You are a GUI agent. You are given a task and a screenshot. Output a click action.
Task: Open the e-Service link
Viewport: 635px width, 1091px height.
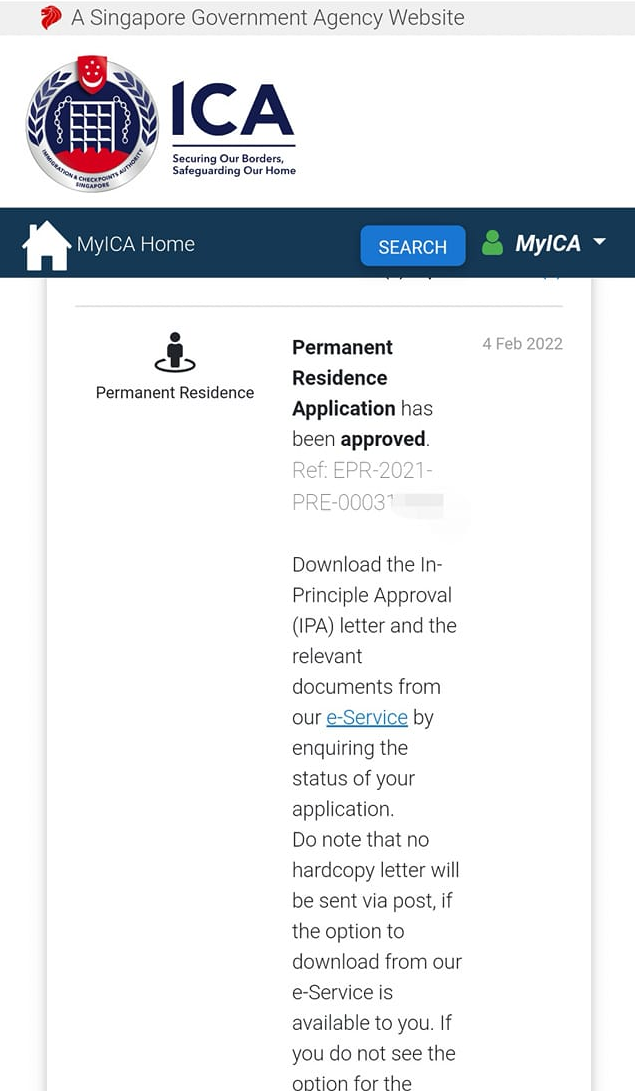(367, 717)
